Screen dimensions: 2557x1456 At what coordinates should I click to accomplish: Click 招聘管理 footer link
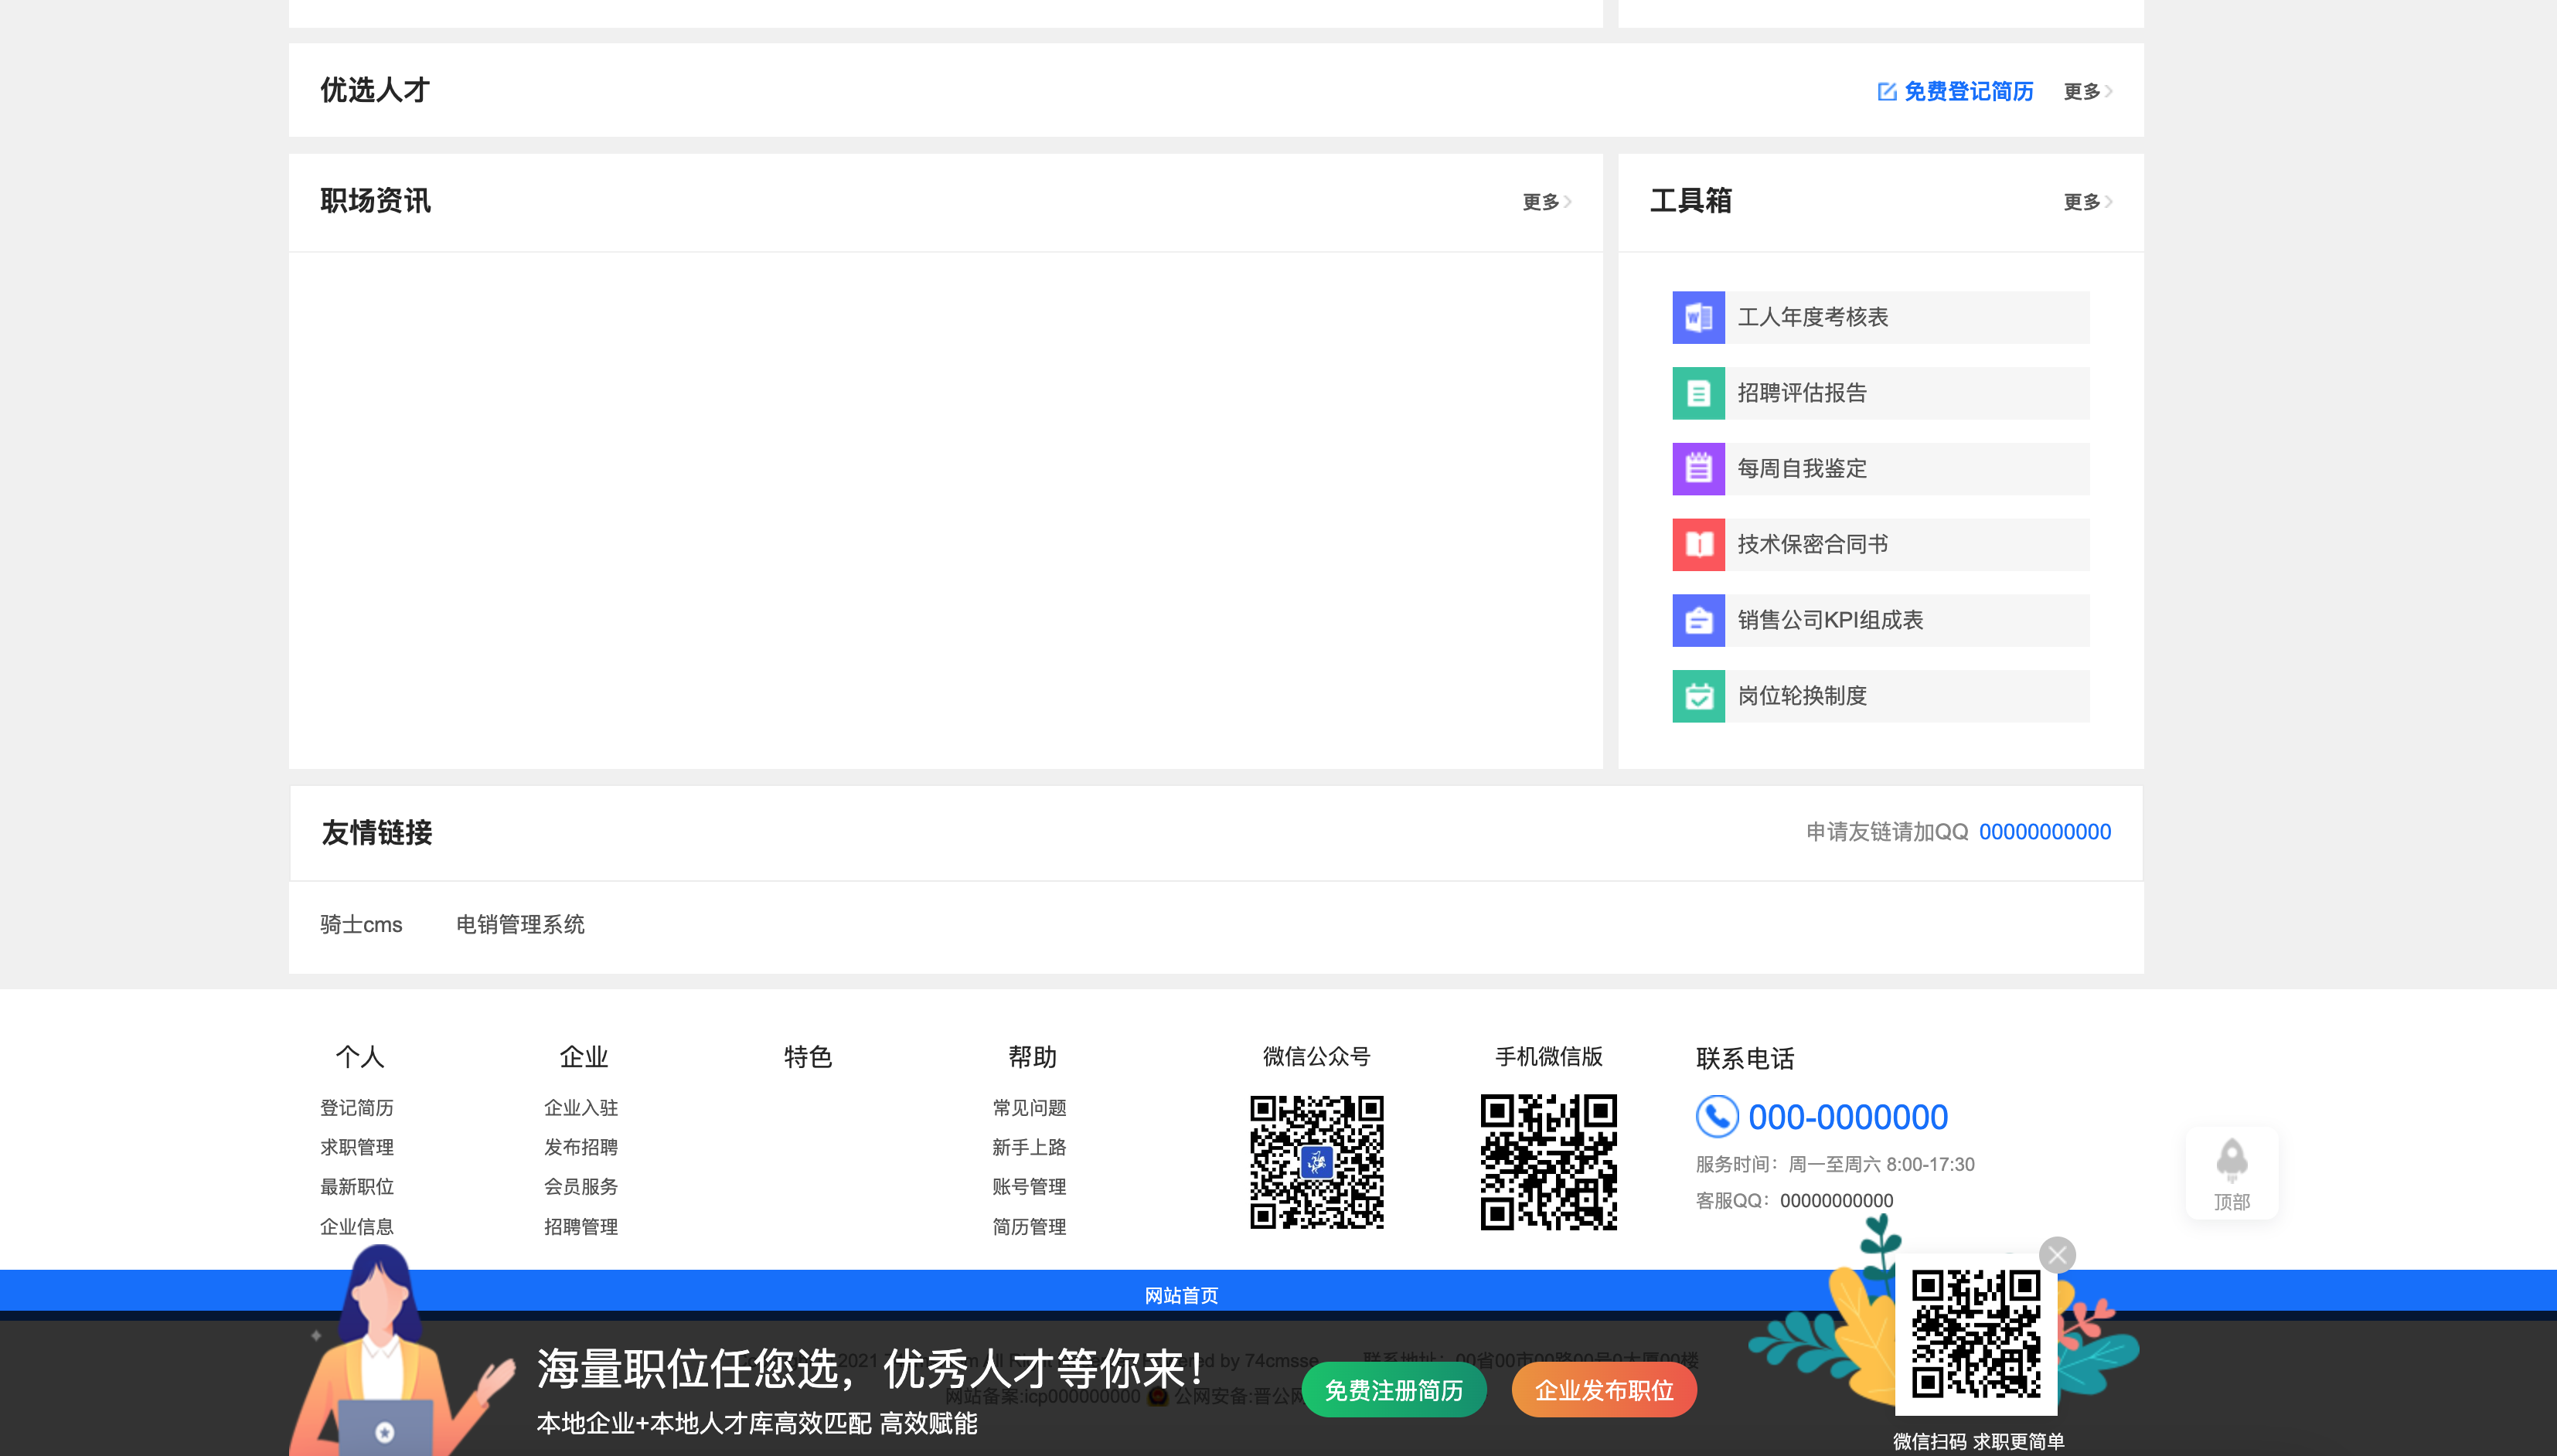581,1227
